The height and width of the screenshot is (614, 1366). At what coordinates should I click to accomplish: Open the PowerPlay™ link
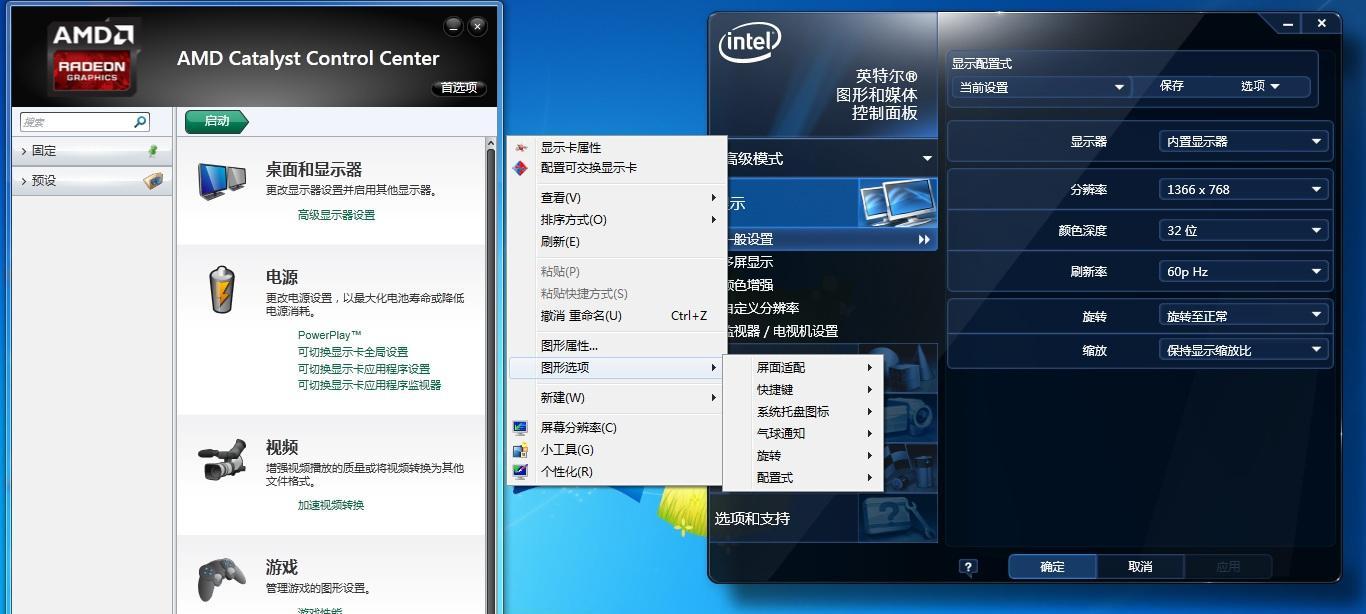coord(330,335)
